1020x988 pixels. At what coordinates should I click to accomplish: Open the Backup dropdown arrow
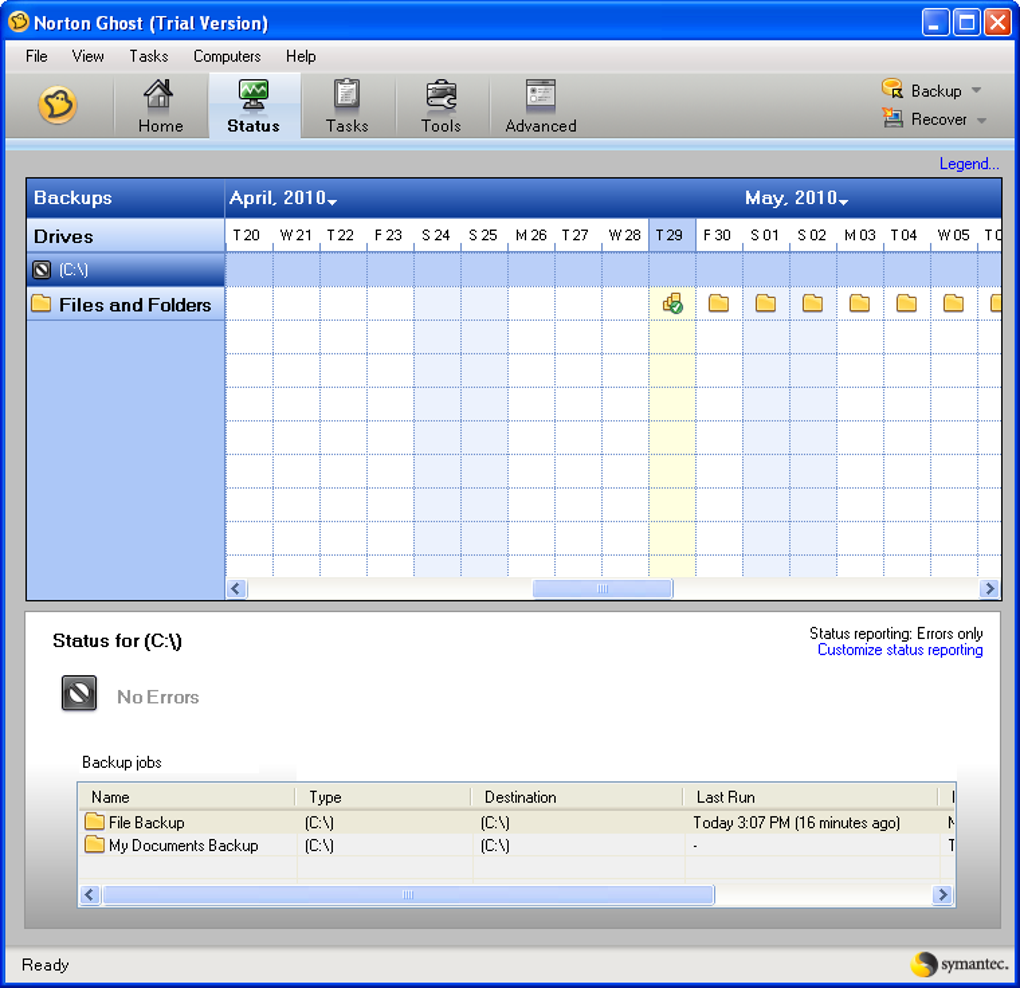(976, 90)
